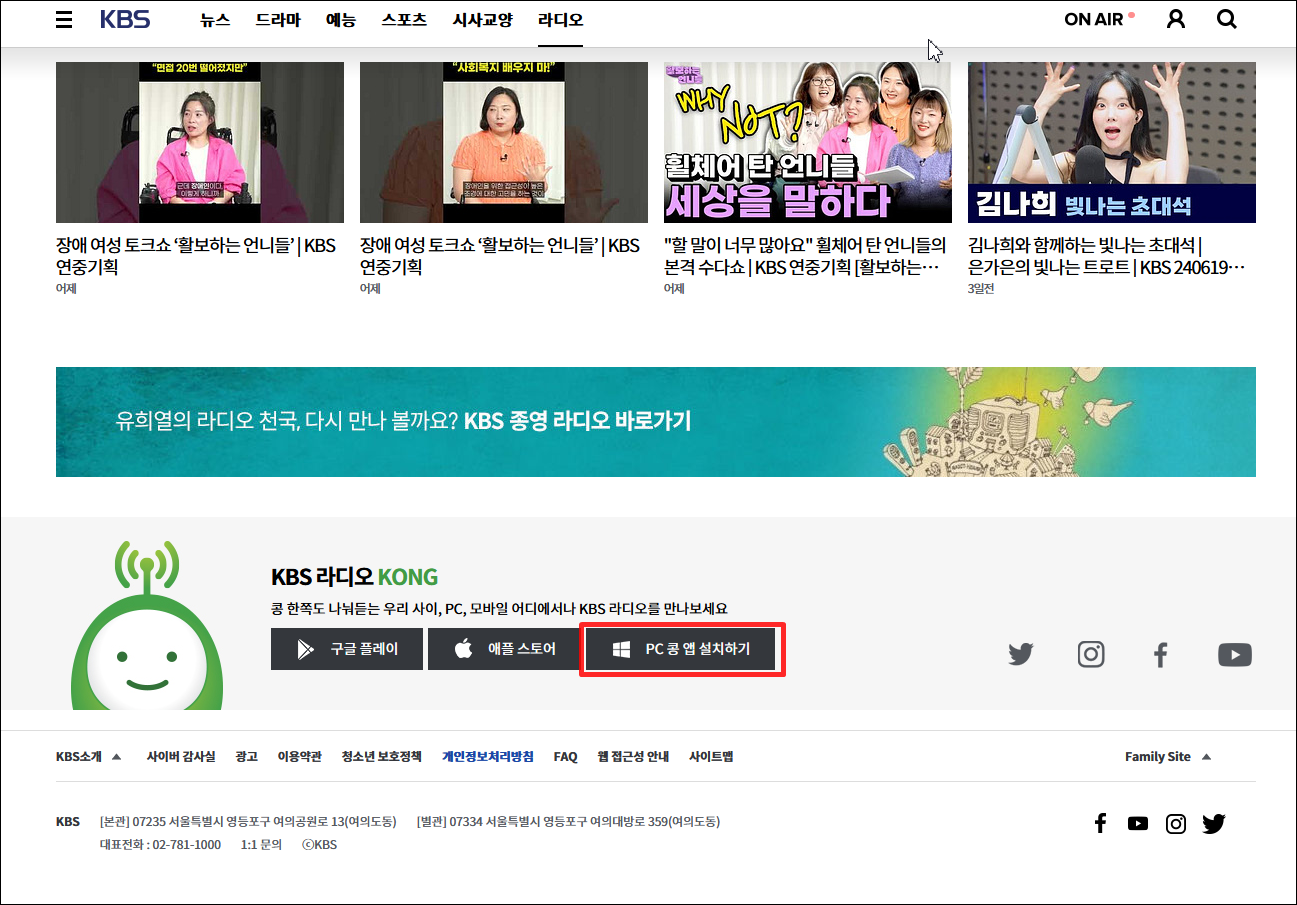Open the '휠체어 탄 언니들' video thumbnail
This screenshot has width=1297, height=905.
pos(808,142)
